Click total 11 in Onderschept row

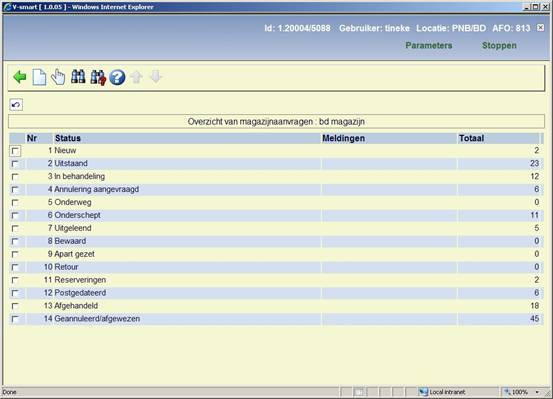pyautogui.click(x=534, y=215)
